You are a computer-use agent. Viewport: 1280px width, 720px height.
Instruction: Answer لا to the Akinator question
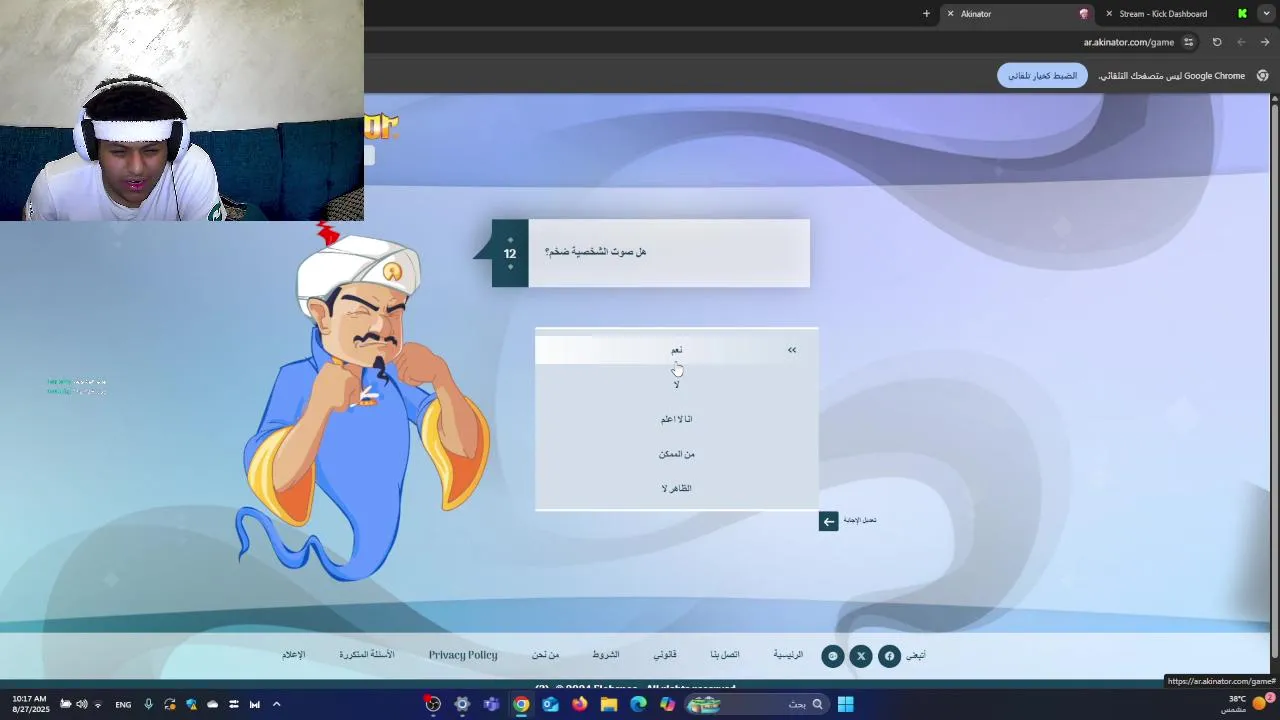click(x=677, y=385)
